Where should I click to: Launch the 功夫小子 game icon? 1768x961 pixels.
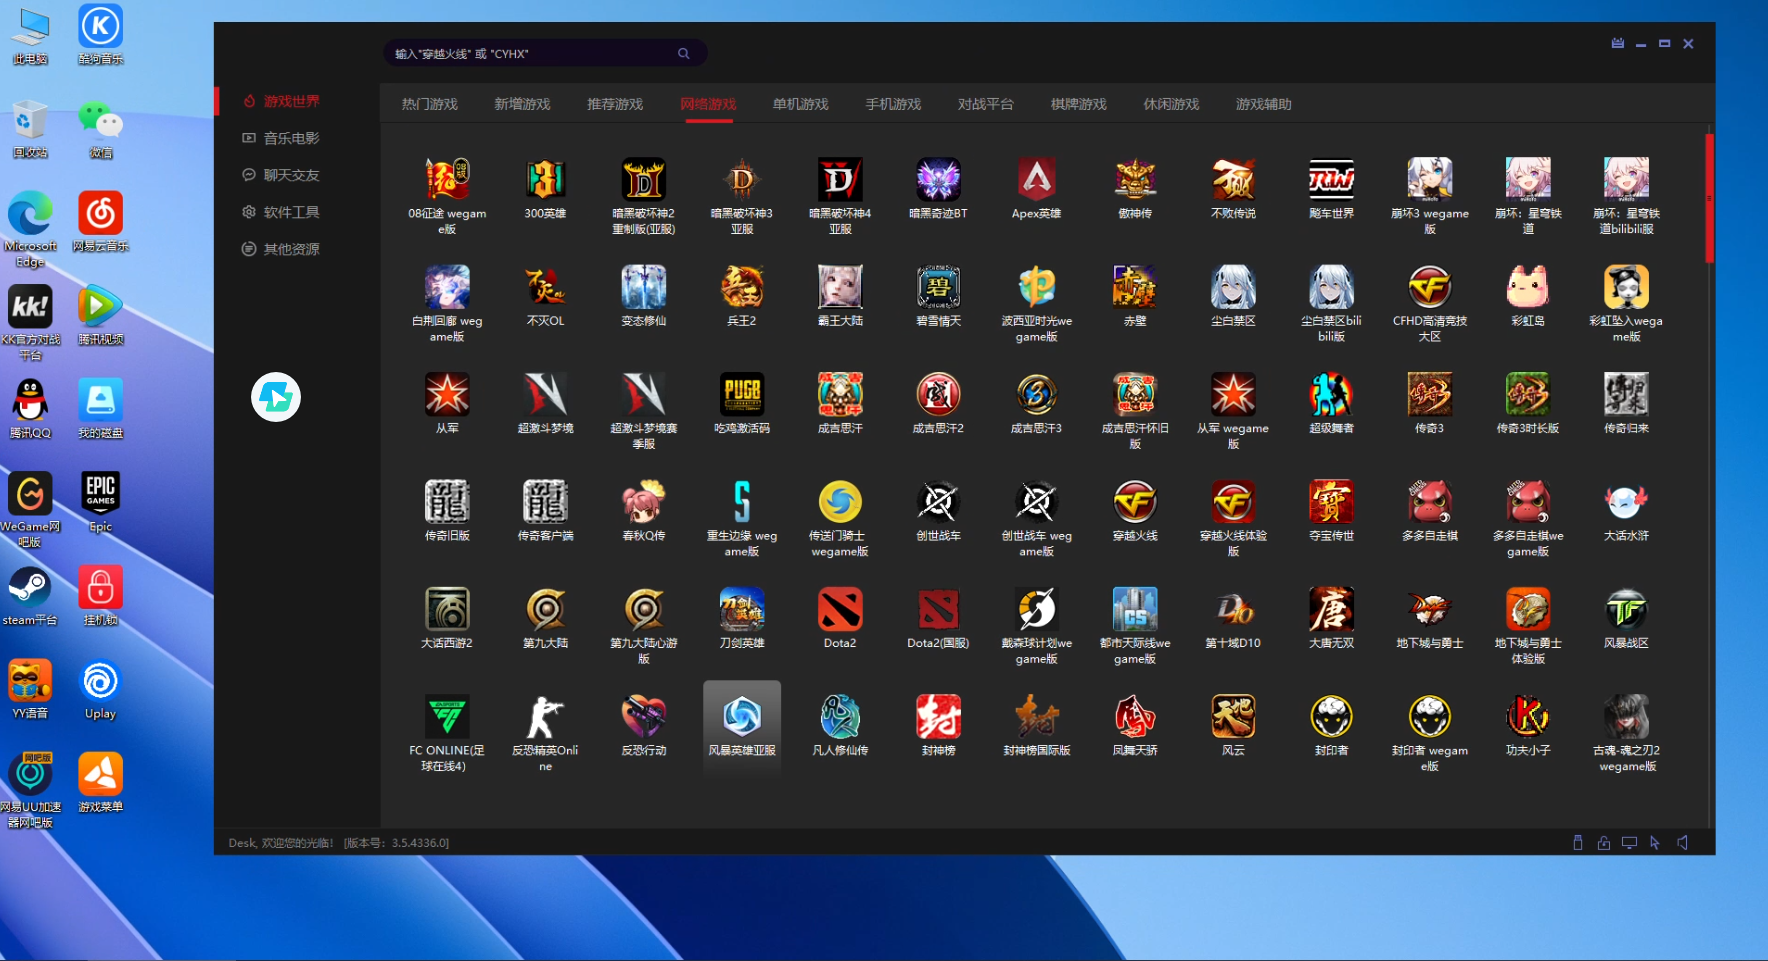pos(1528,717)
